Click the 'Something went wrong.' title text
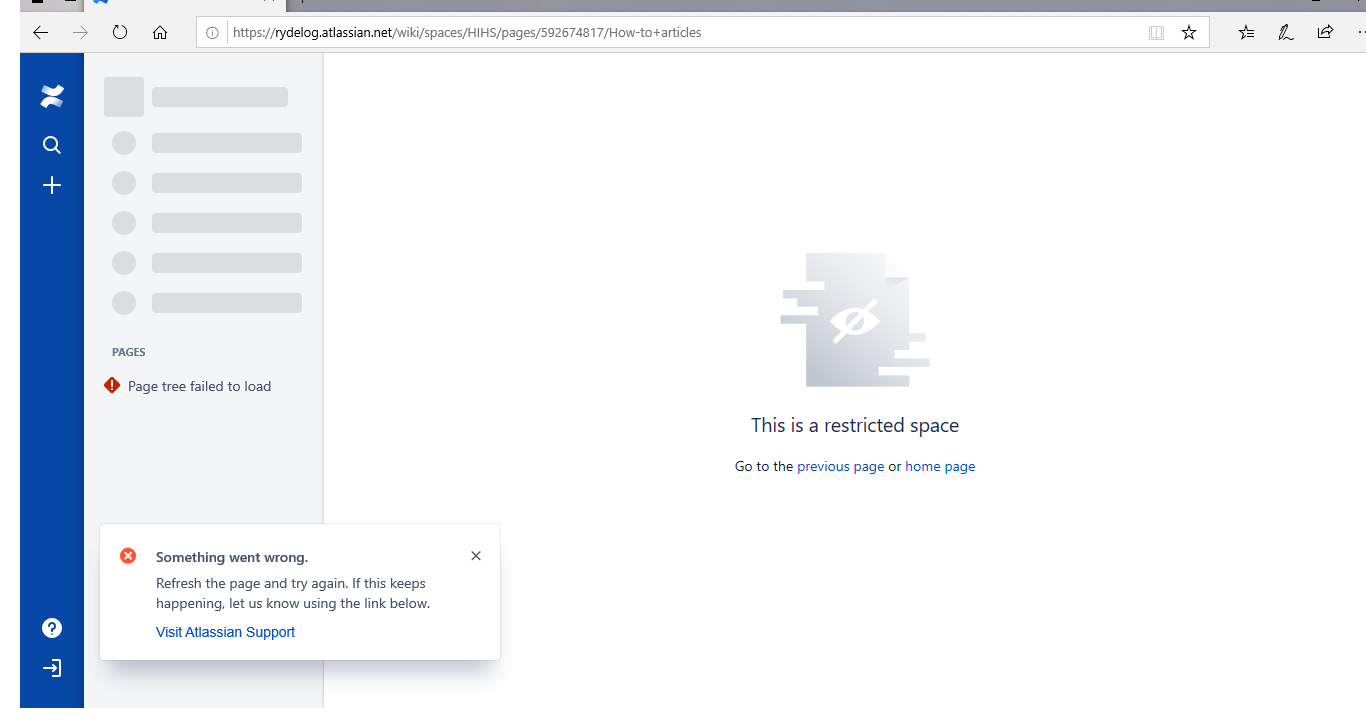This screenshot has height=728, width=1366. click(x=232, y=557)
